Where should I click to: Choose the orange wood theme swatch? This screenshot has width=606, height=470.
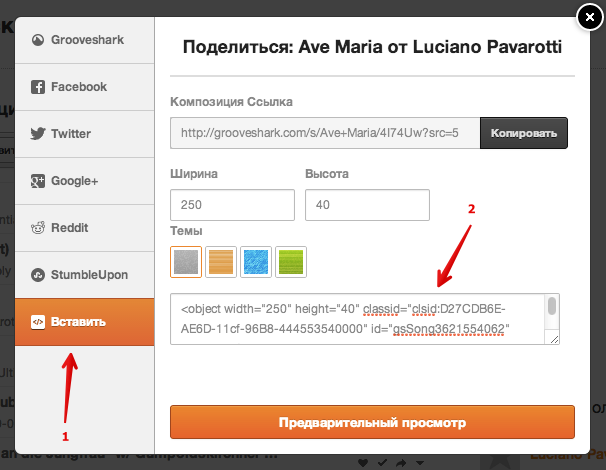[221, 262]
